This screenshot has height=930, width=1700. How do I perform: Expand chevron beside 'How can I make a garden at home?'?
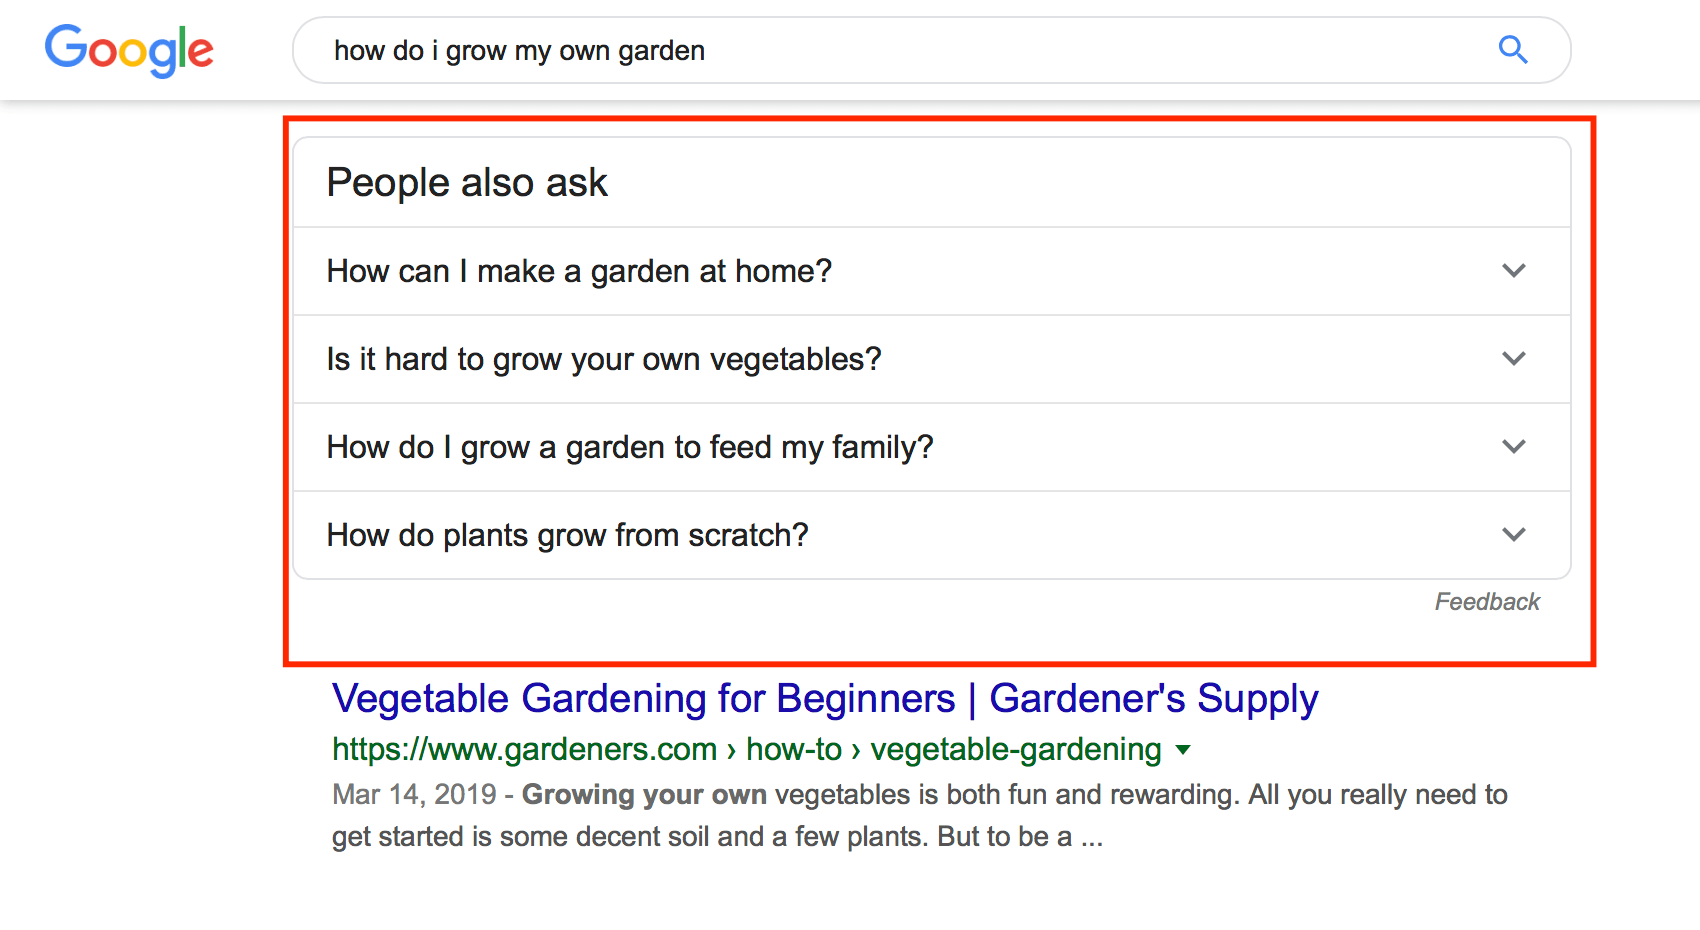(x=1514, y=271)
